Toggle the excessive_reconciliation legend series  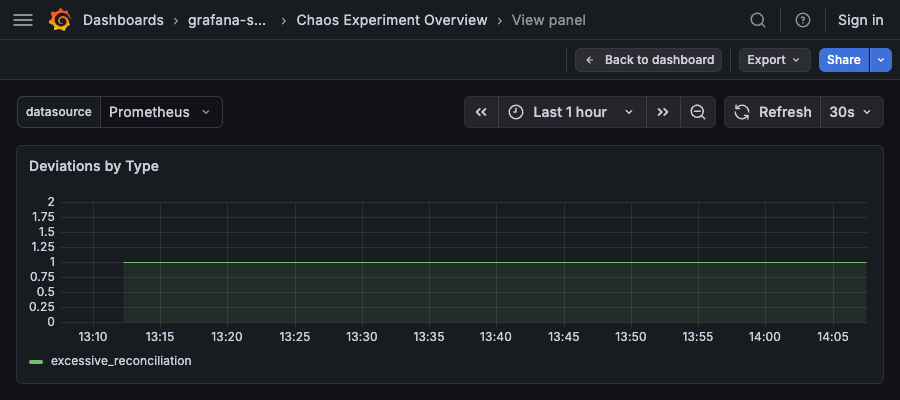[x=121, y=360]
